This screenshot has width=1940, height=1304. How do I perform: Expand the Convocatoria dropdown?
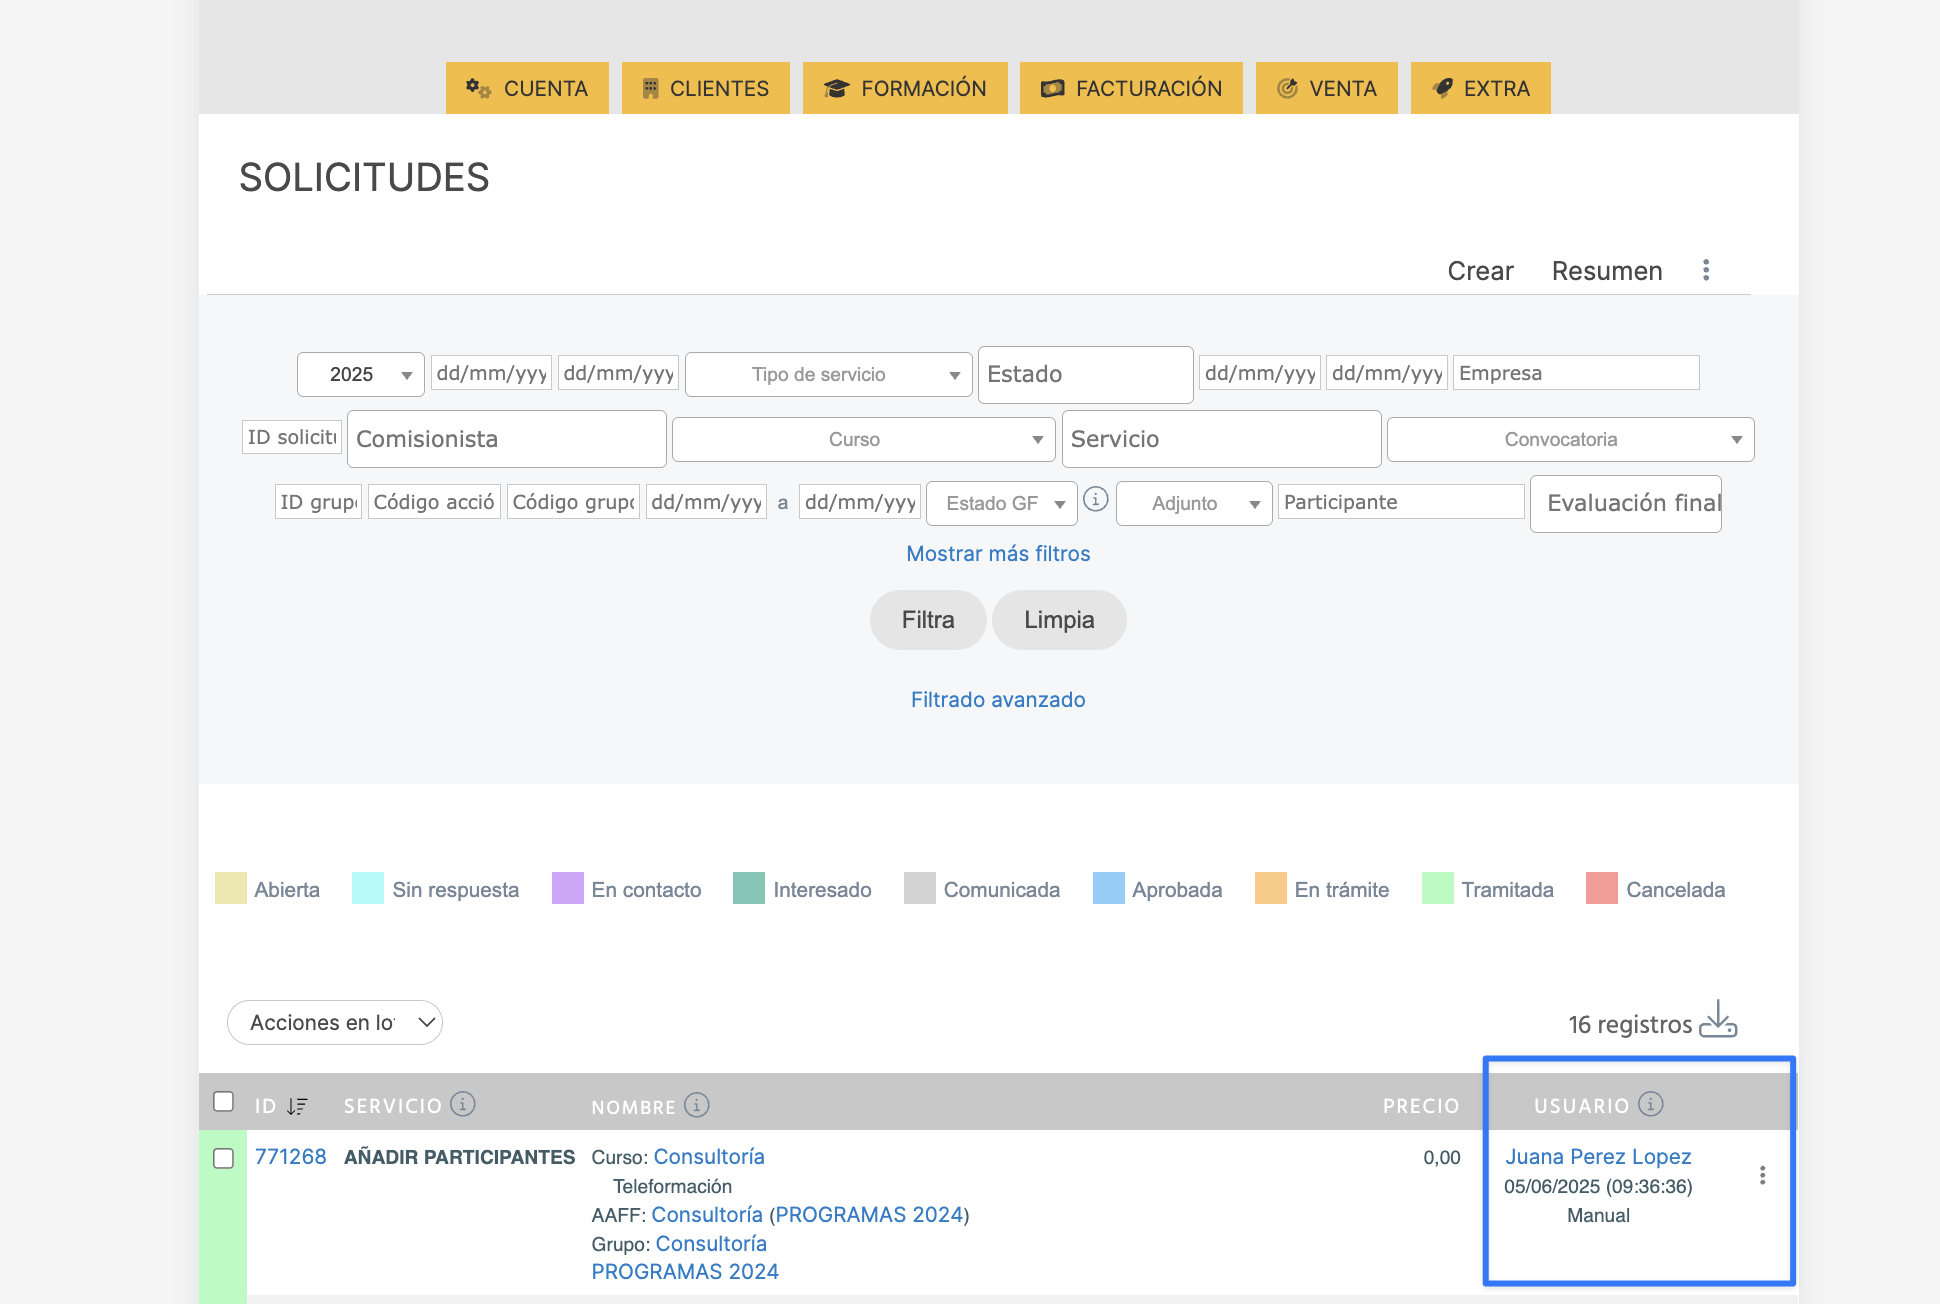pyautogui.click(x=1570, y=439)
